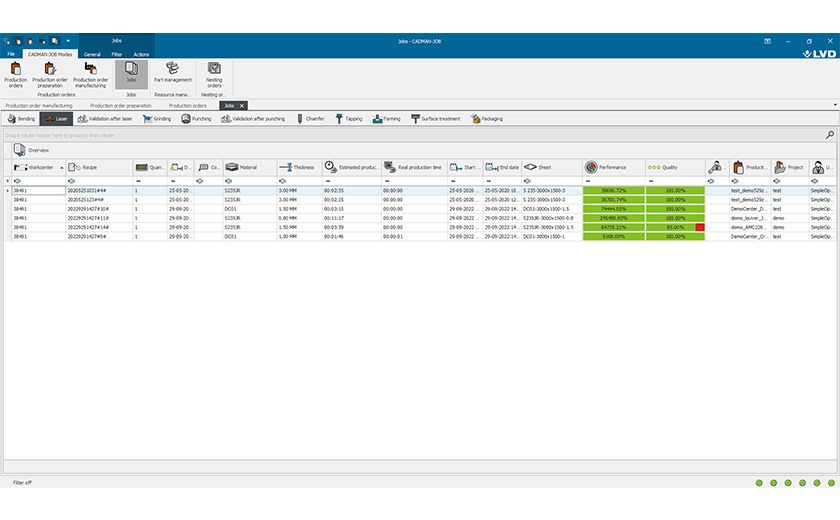Viewport: 840px width, 520px height.
Task: Show Grinding jobs
Action: (x=157, y=119)
